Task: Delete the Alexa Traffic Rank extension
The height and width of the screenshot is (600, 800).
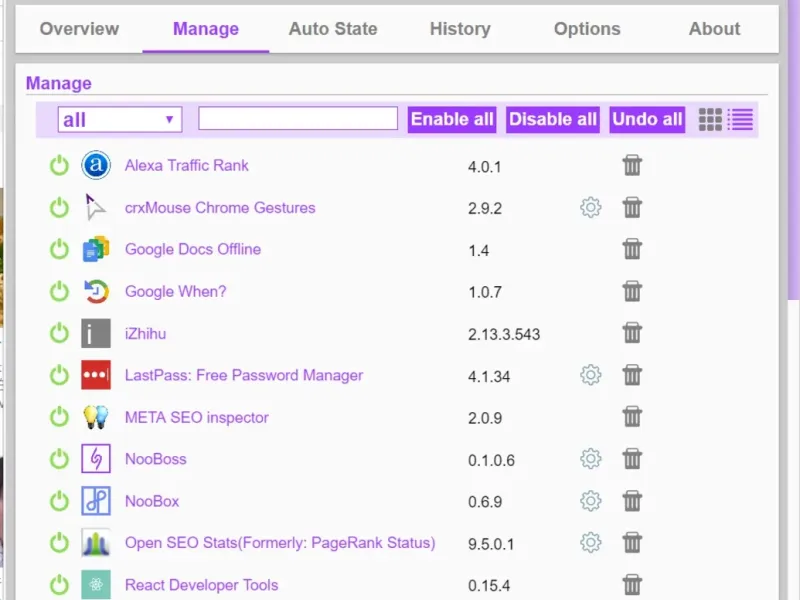Action: point(632,166)
